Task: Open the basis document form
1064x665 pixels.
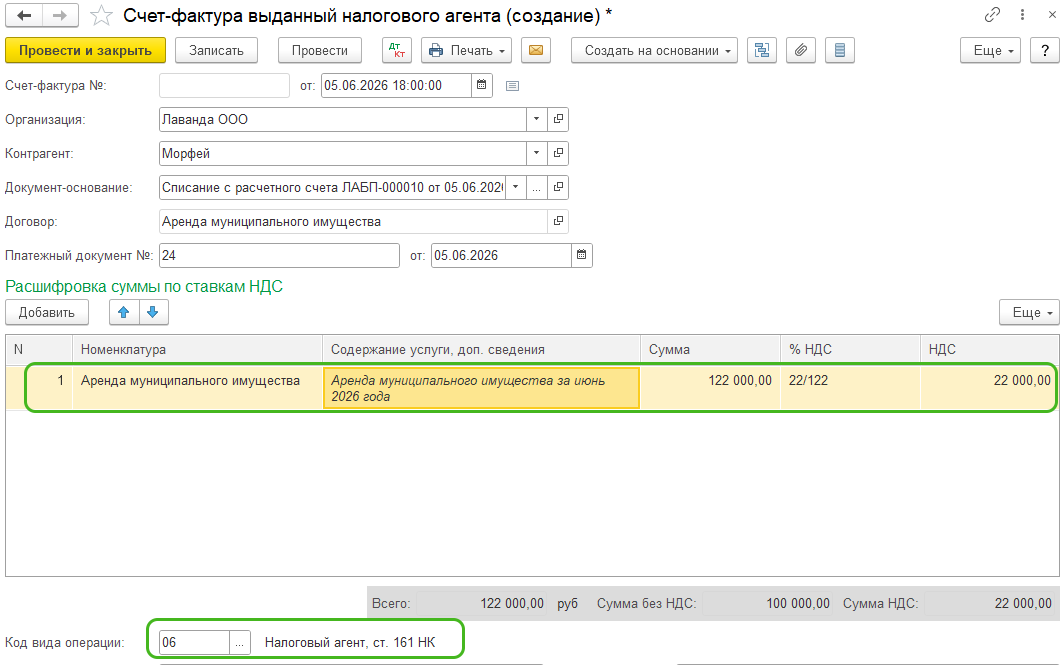Action: point(558,187)
